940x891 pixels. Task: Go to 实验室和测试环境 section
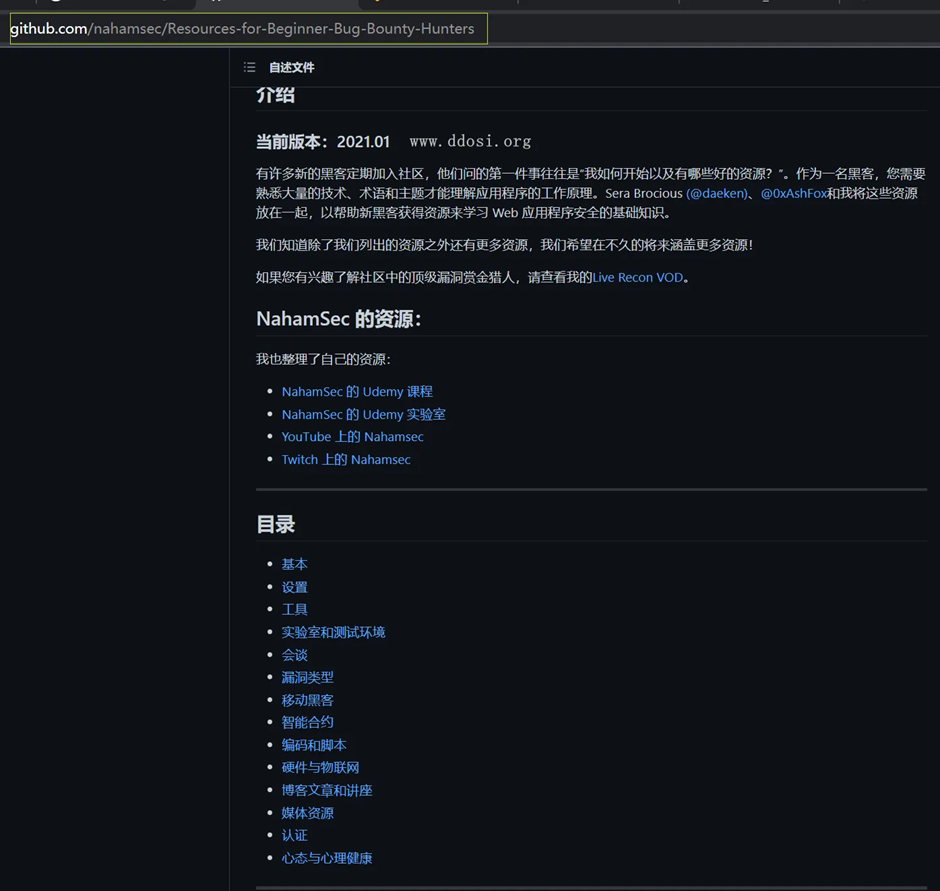[x=333, y=632]
